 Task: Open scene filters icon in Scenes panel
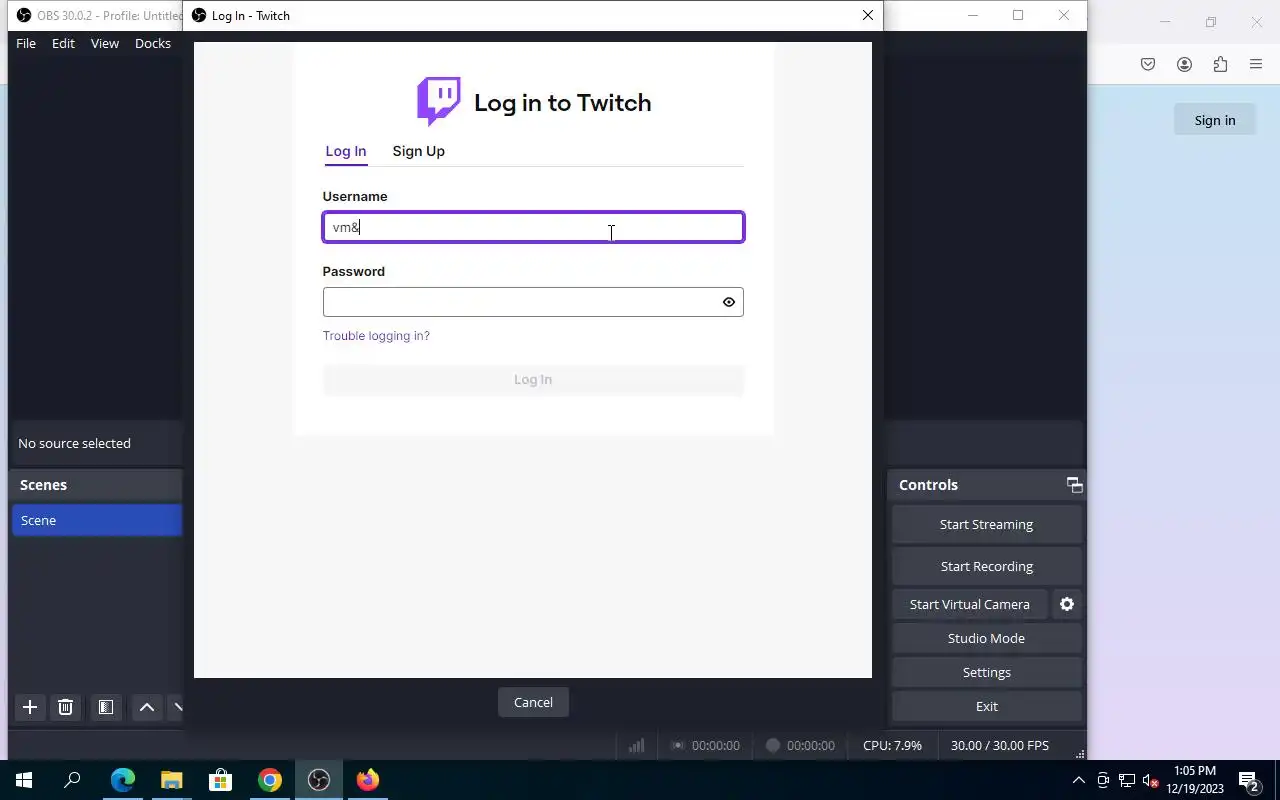tap(105, 707)
